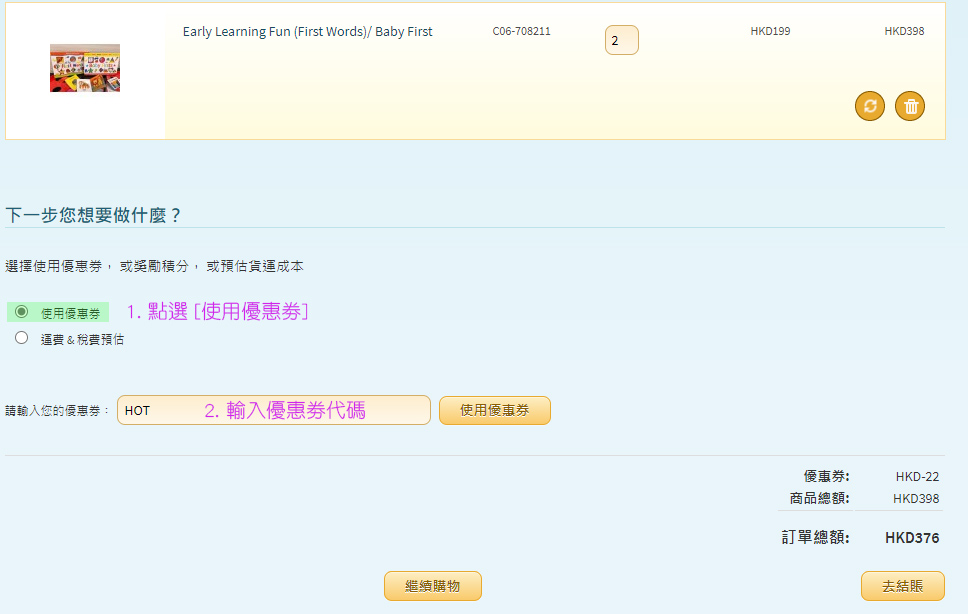This screenshot has width=968, height=614.
Task: Click the 選擇使用優惠券 instruction text line
Action: click(154, 266)
